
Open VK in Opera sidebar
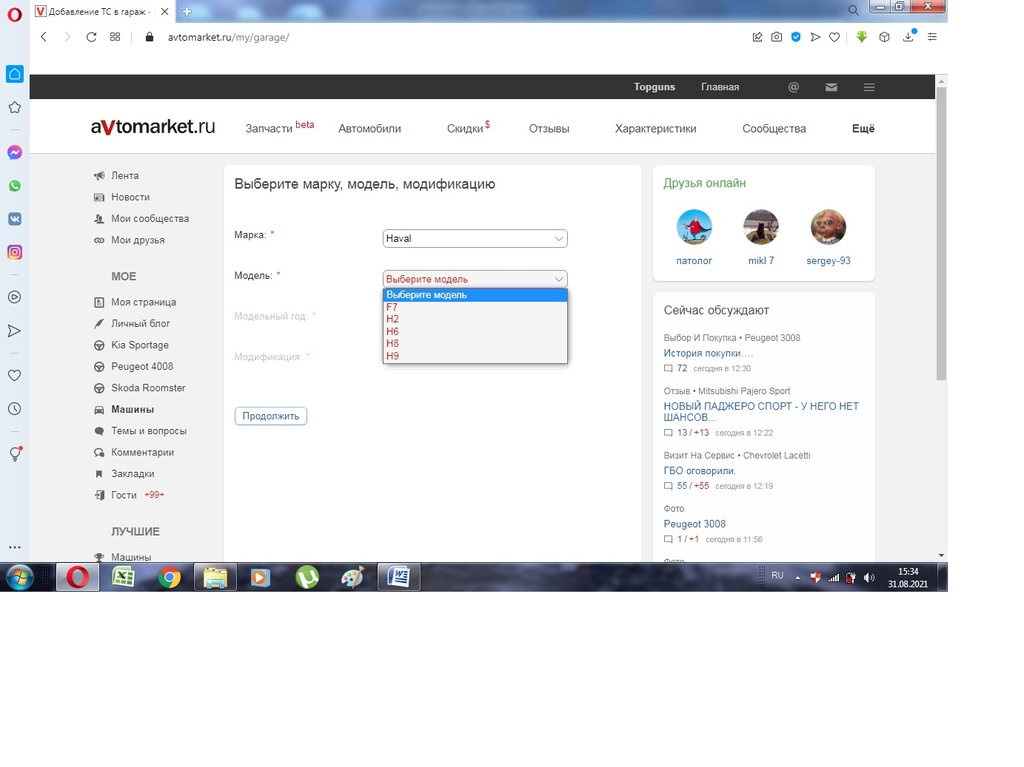click(14, 219)
